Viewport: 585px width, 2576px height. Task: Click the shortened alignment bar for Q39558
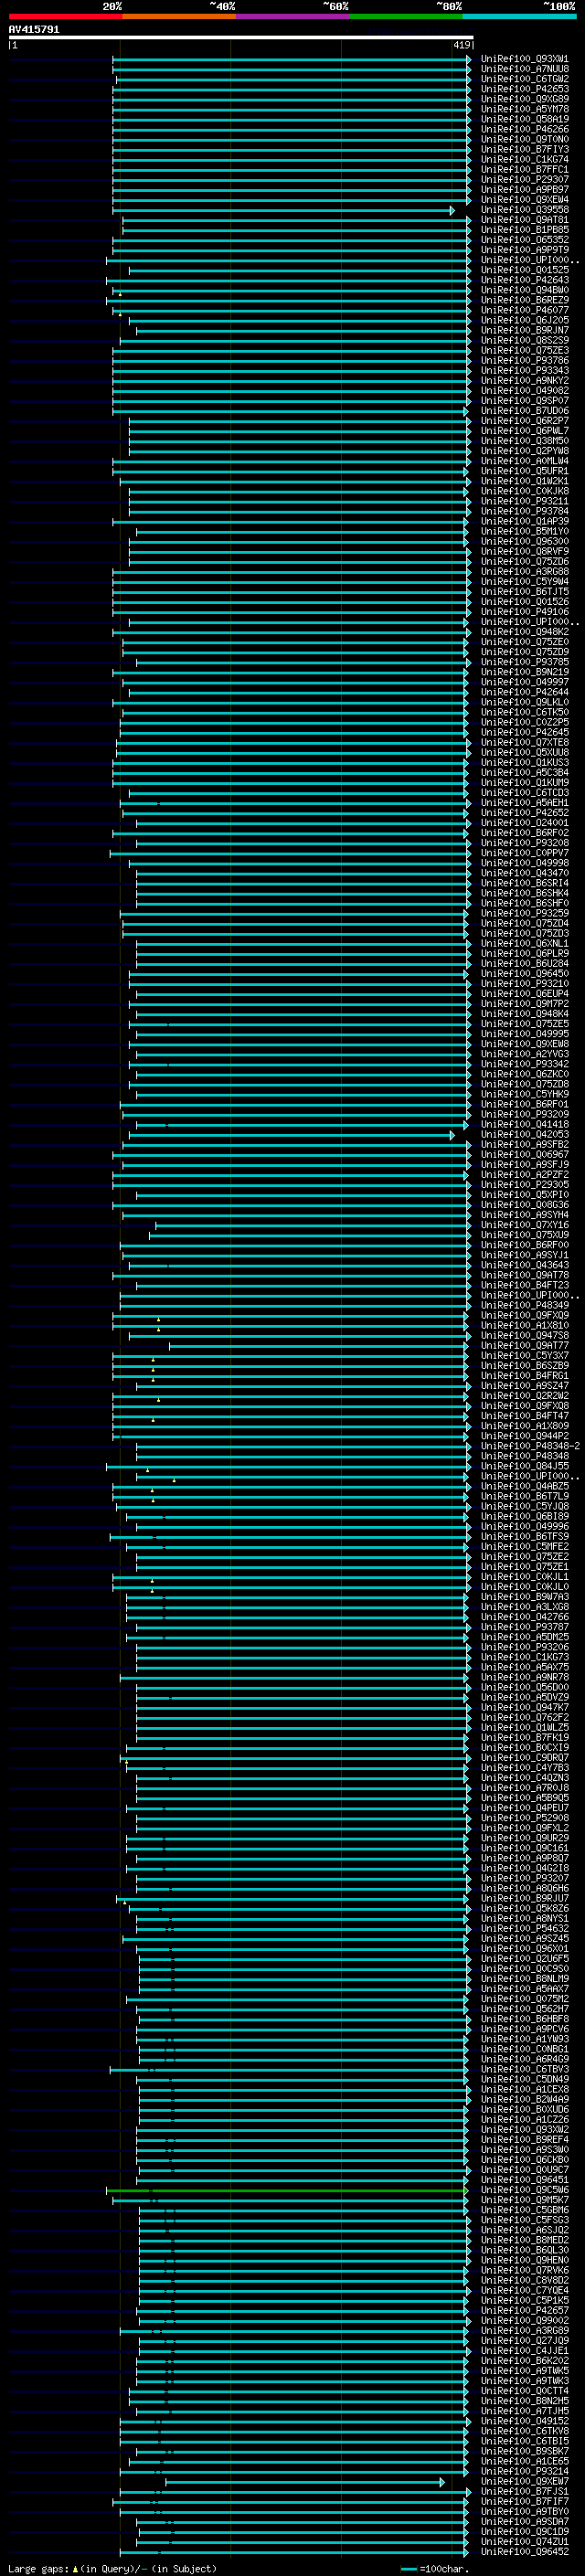tap(284, 210)
